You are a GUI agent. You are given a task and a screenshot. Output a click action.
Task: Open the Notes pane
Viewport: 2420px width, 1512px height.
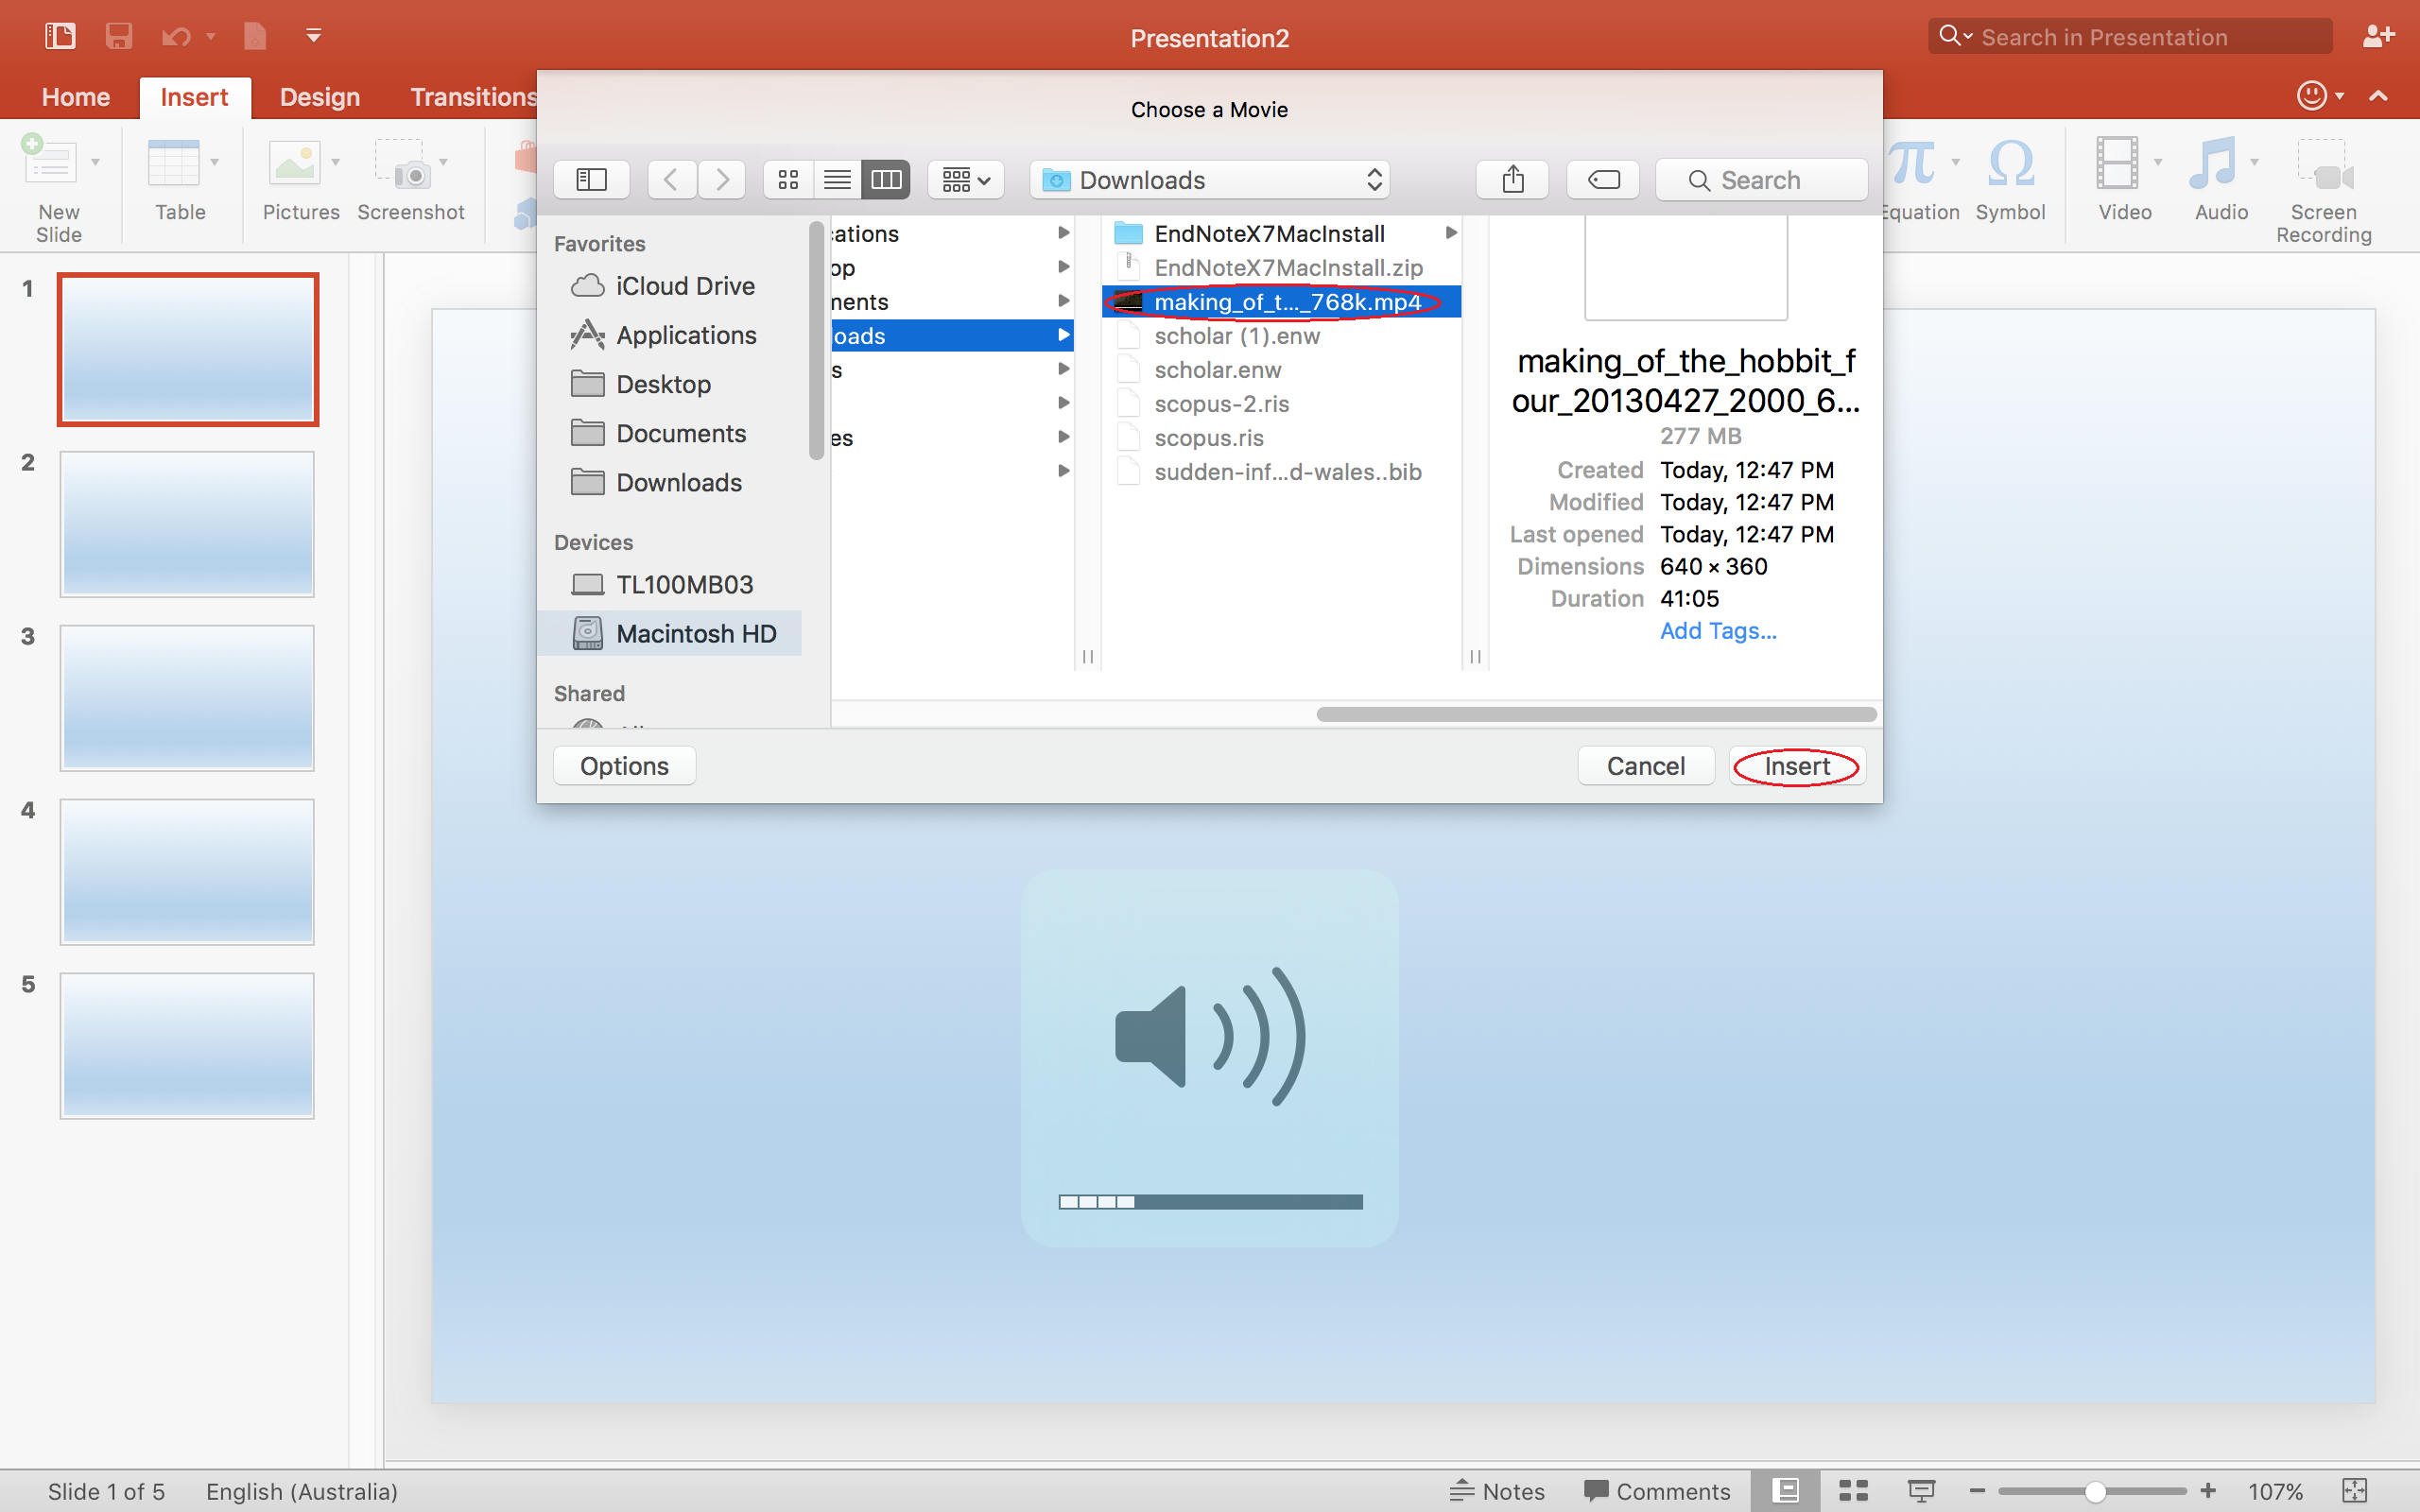(1498, 1491)
